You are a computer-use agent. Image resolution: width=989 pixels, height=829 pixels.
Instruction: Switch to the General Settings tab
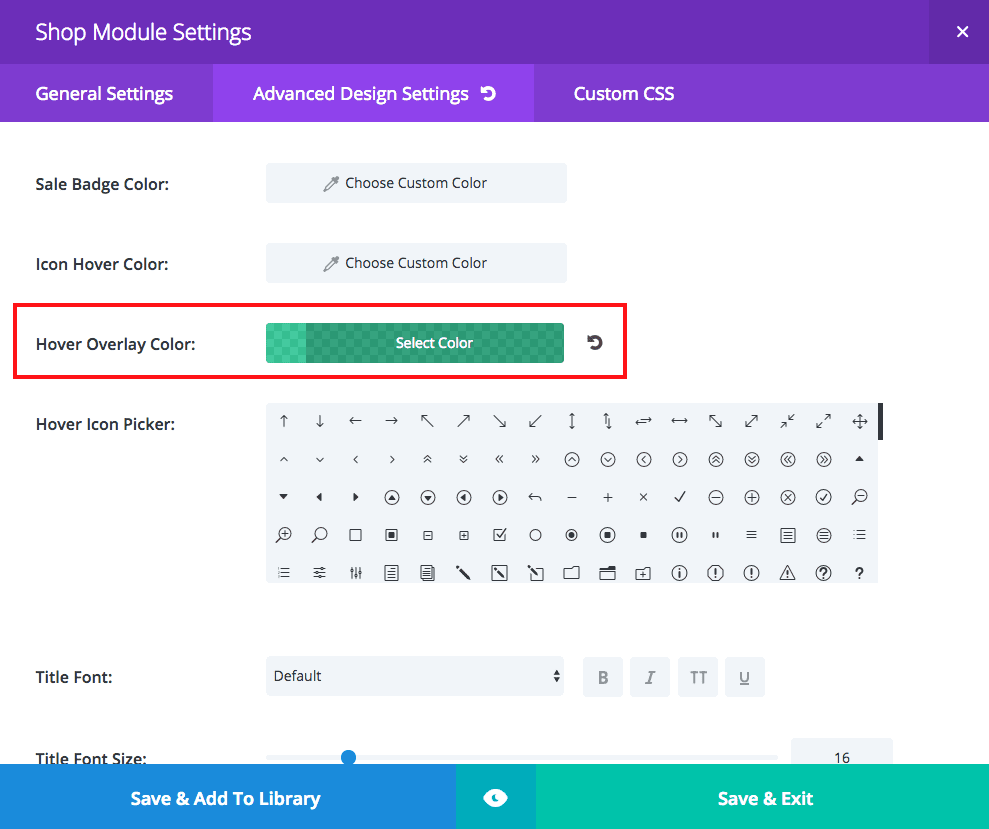coord(104,94)
